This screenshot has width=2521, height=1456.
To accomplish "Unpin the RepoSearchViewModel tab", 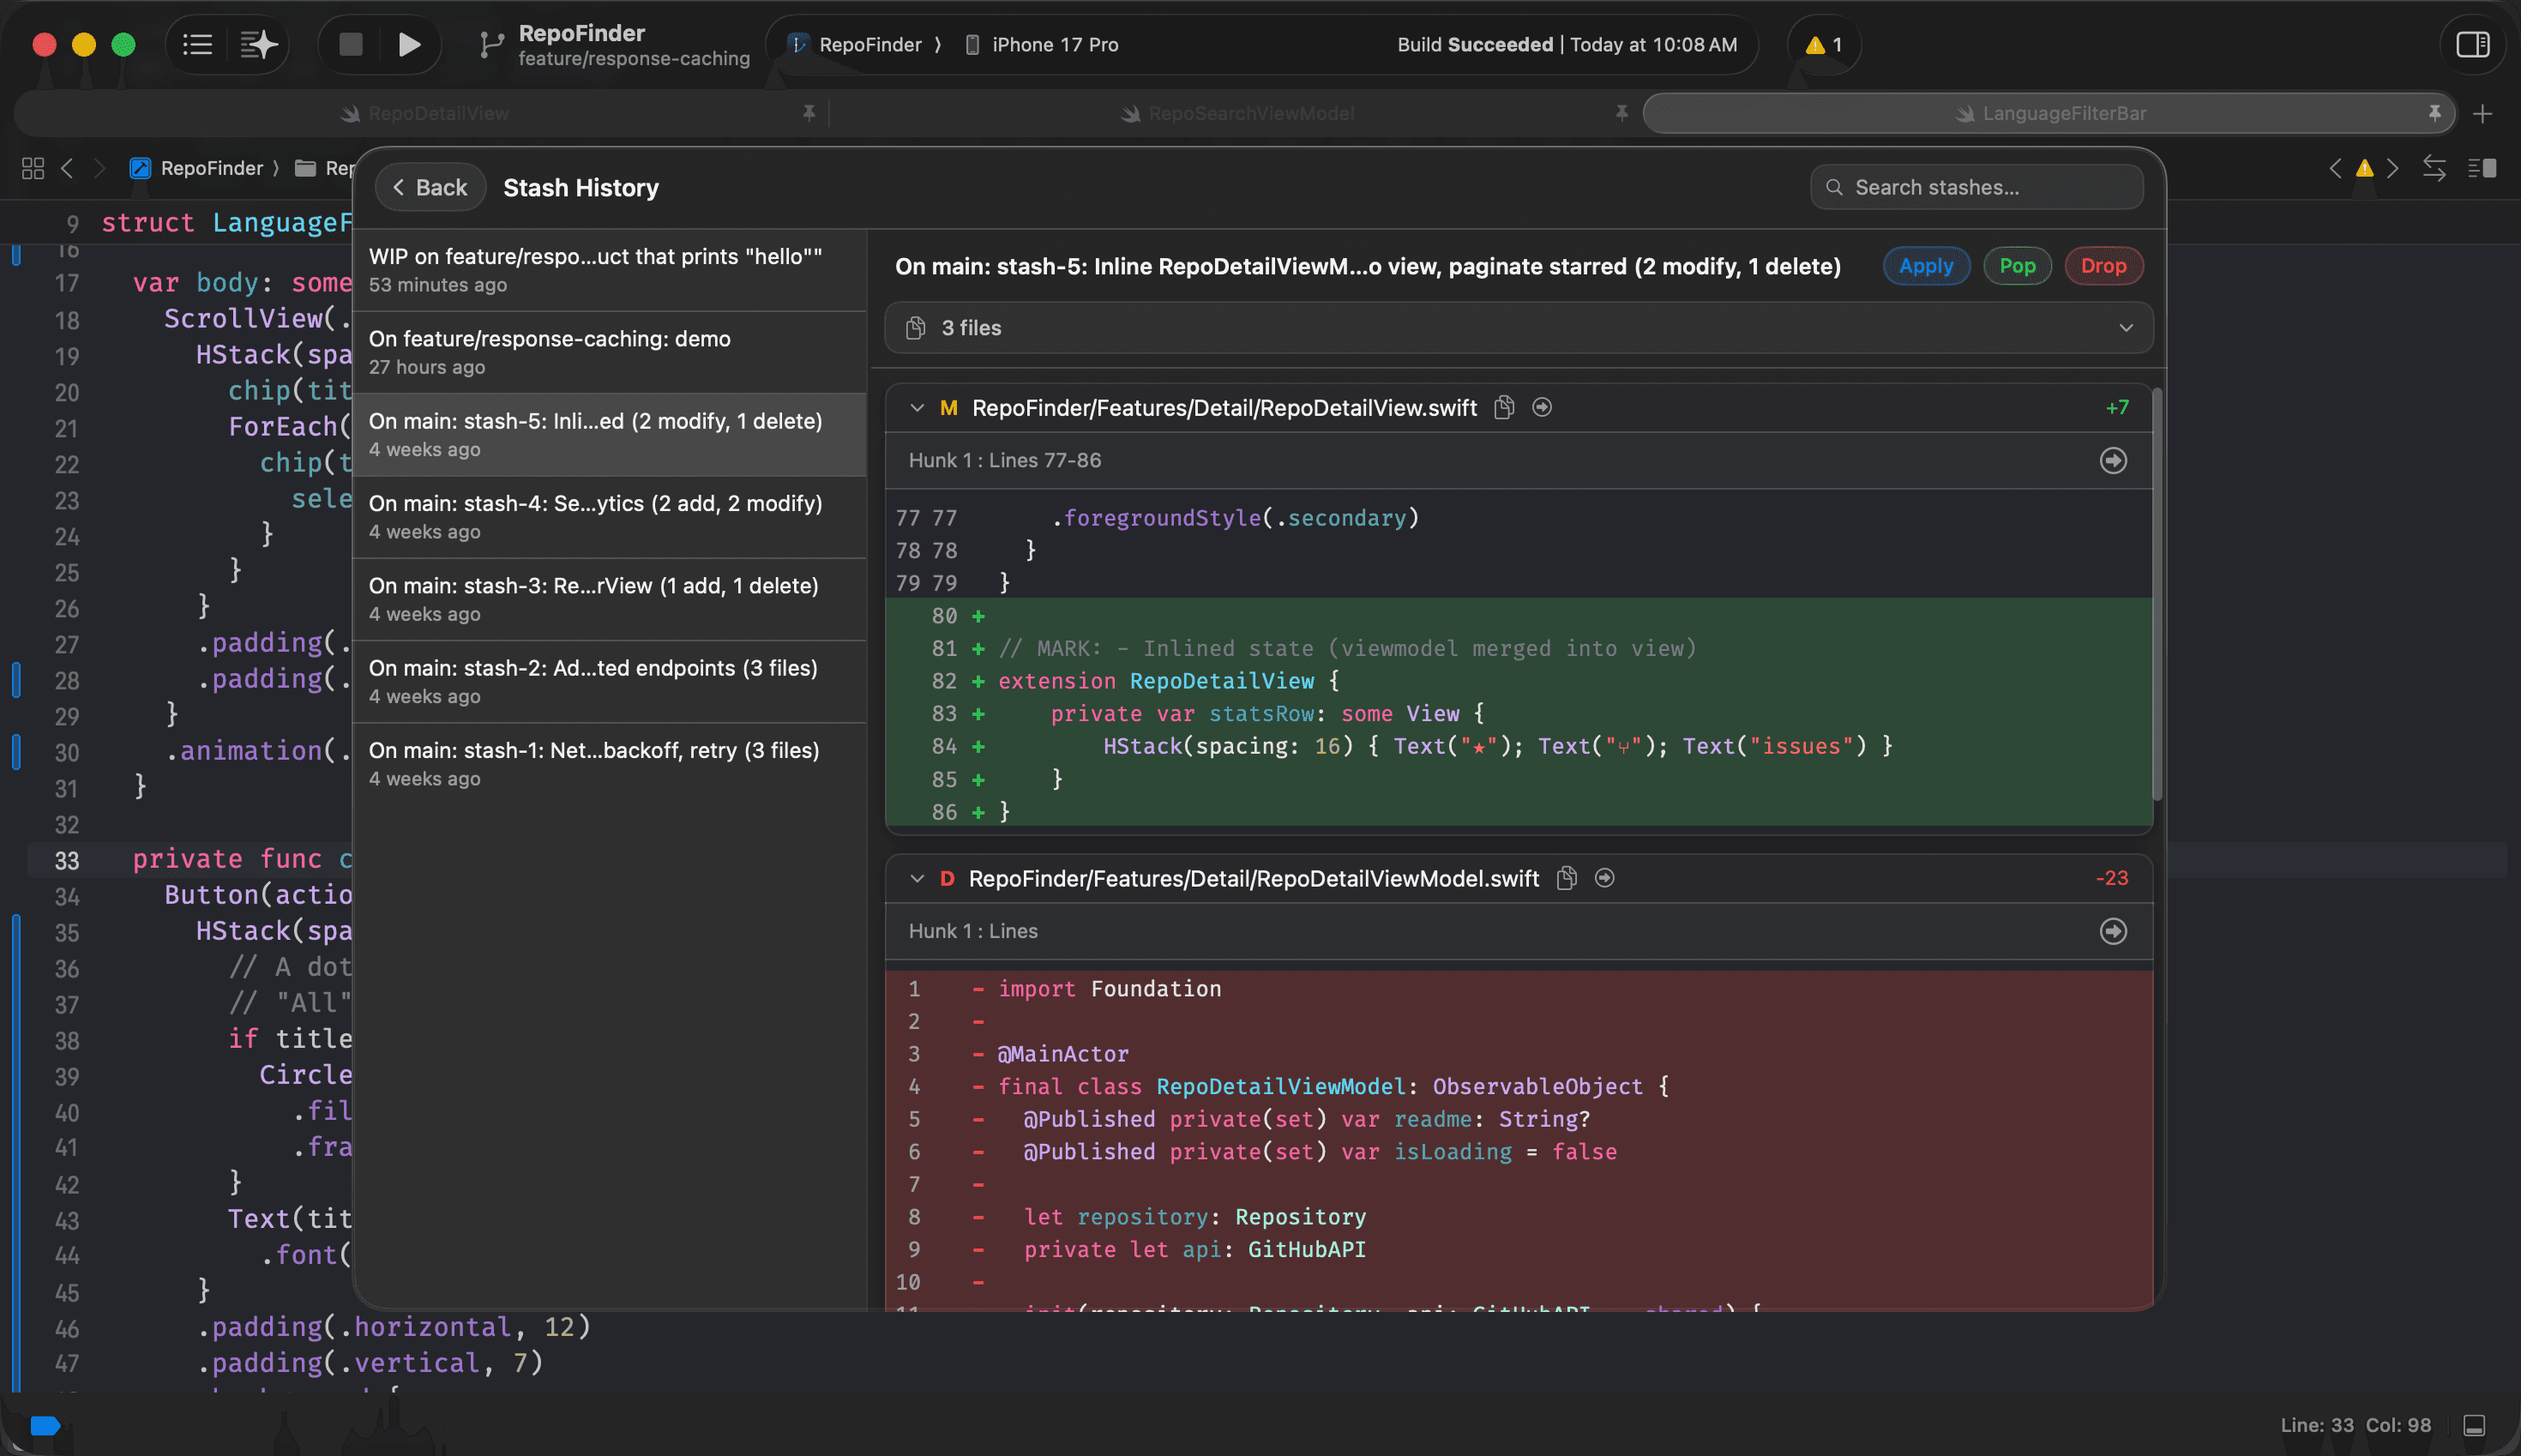I will coord(1621,113).
